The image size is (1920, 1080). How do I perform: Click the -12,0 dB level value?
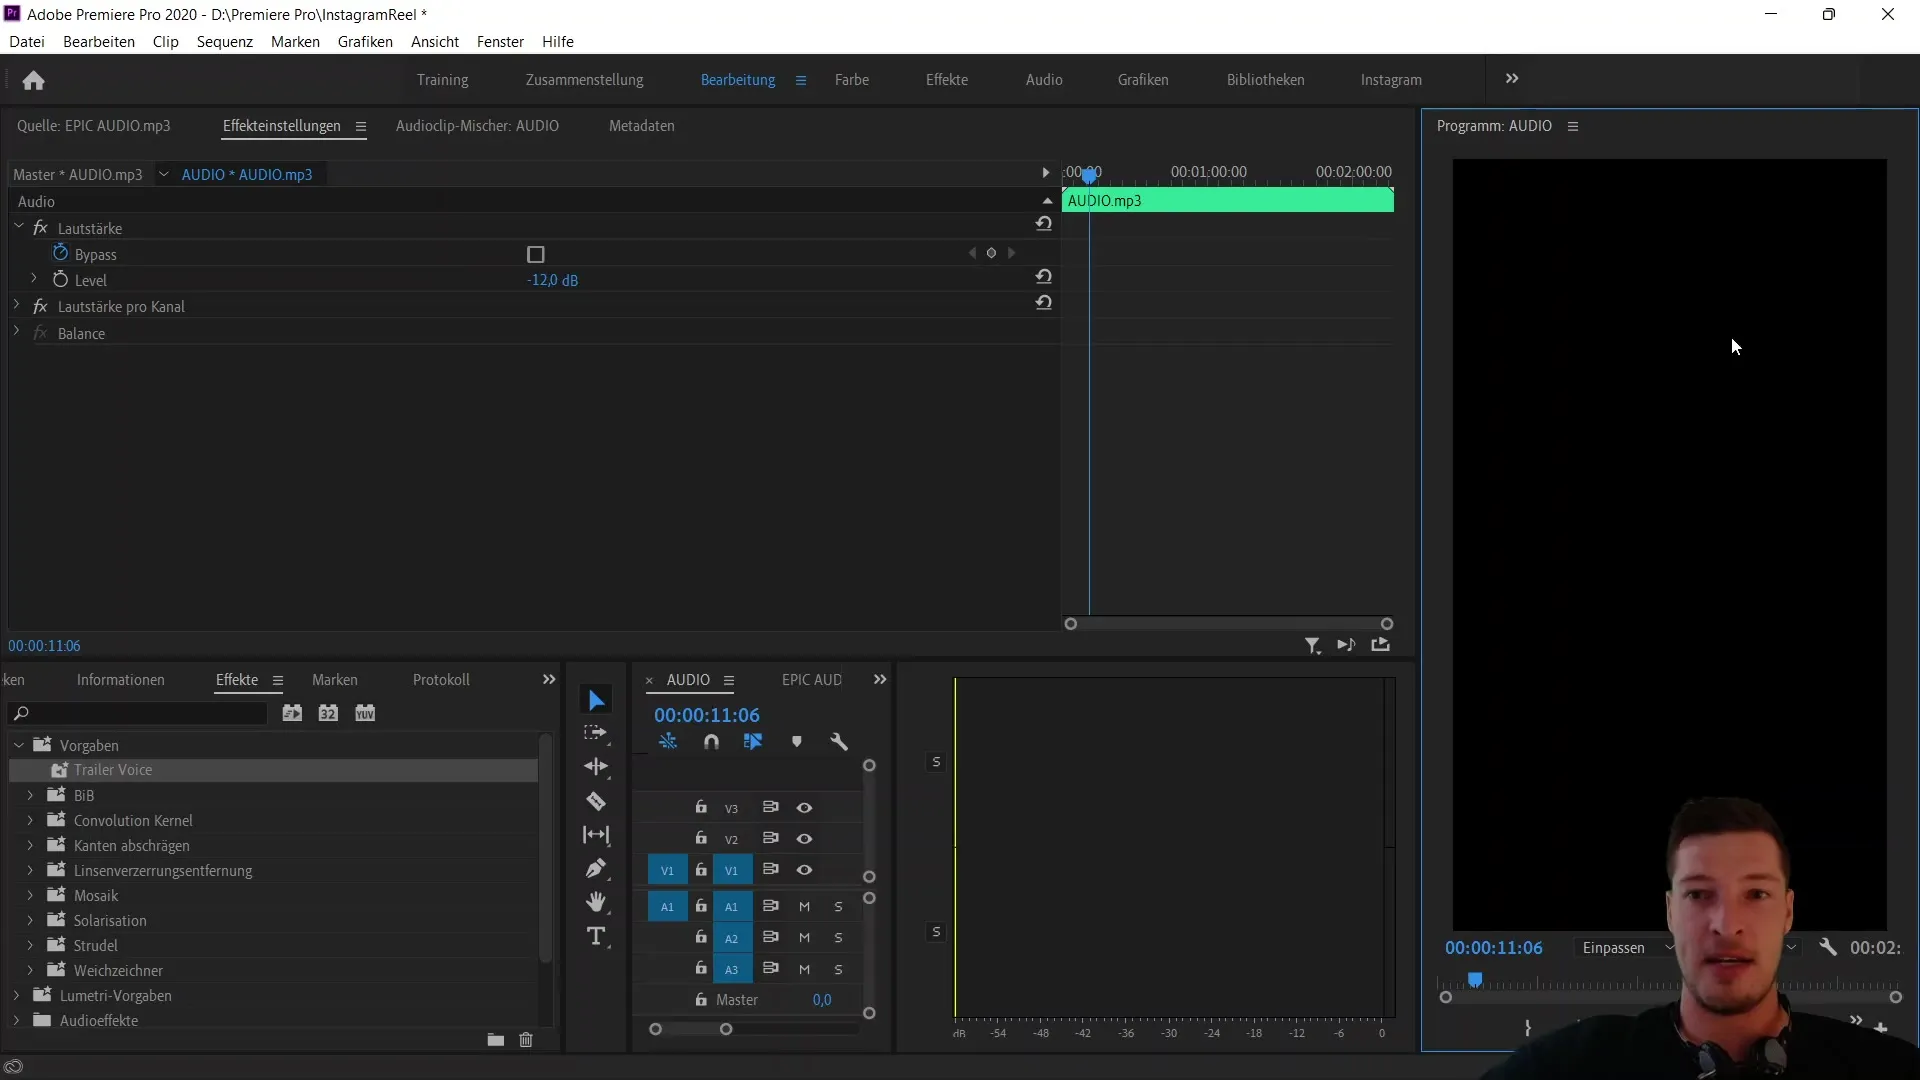pyautogui.click(x=552, y=280)
